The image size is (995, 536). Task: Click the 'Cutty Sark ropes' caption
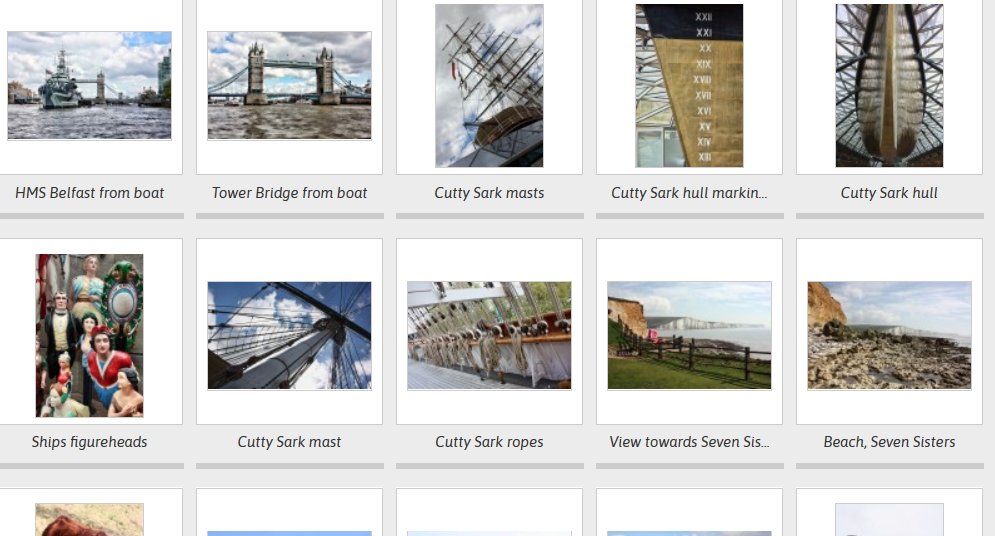point(489,442)
